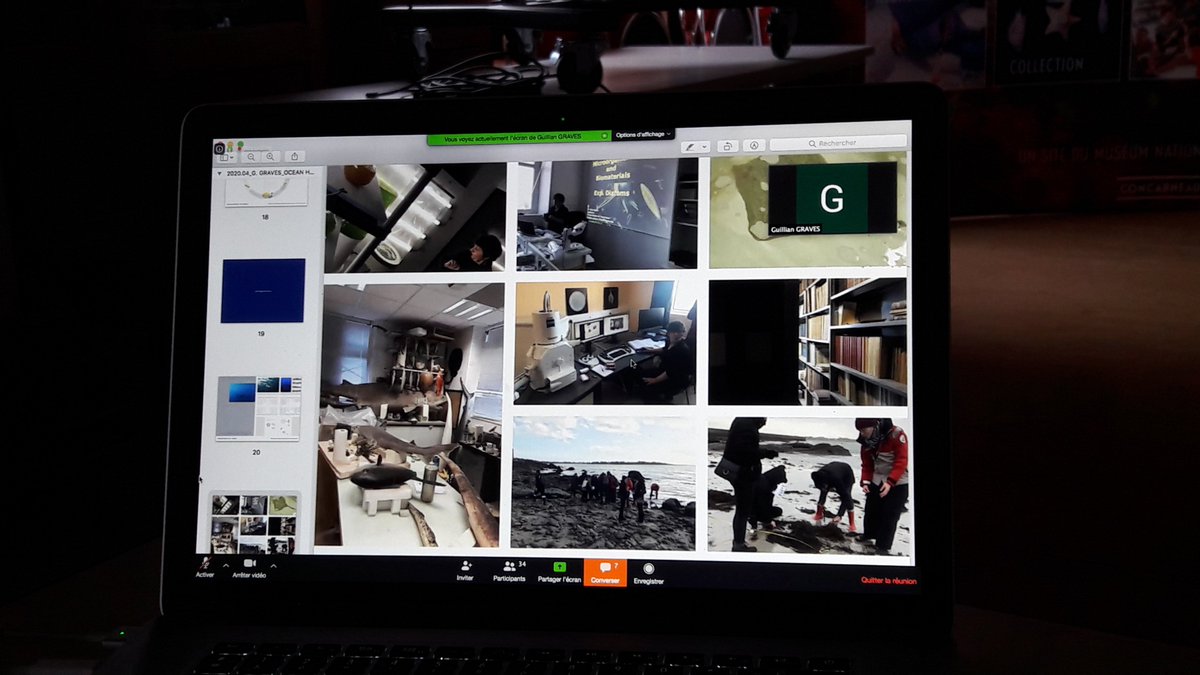Toggle the sidebar view mode icon
Viewport: 1200px width, 675px height.
(223, 157)
